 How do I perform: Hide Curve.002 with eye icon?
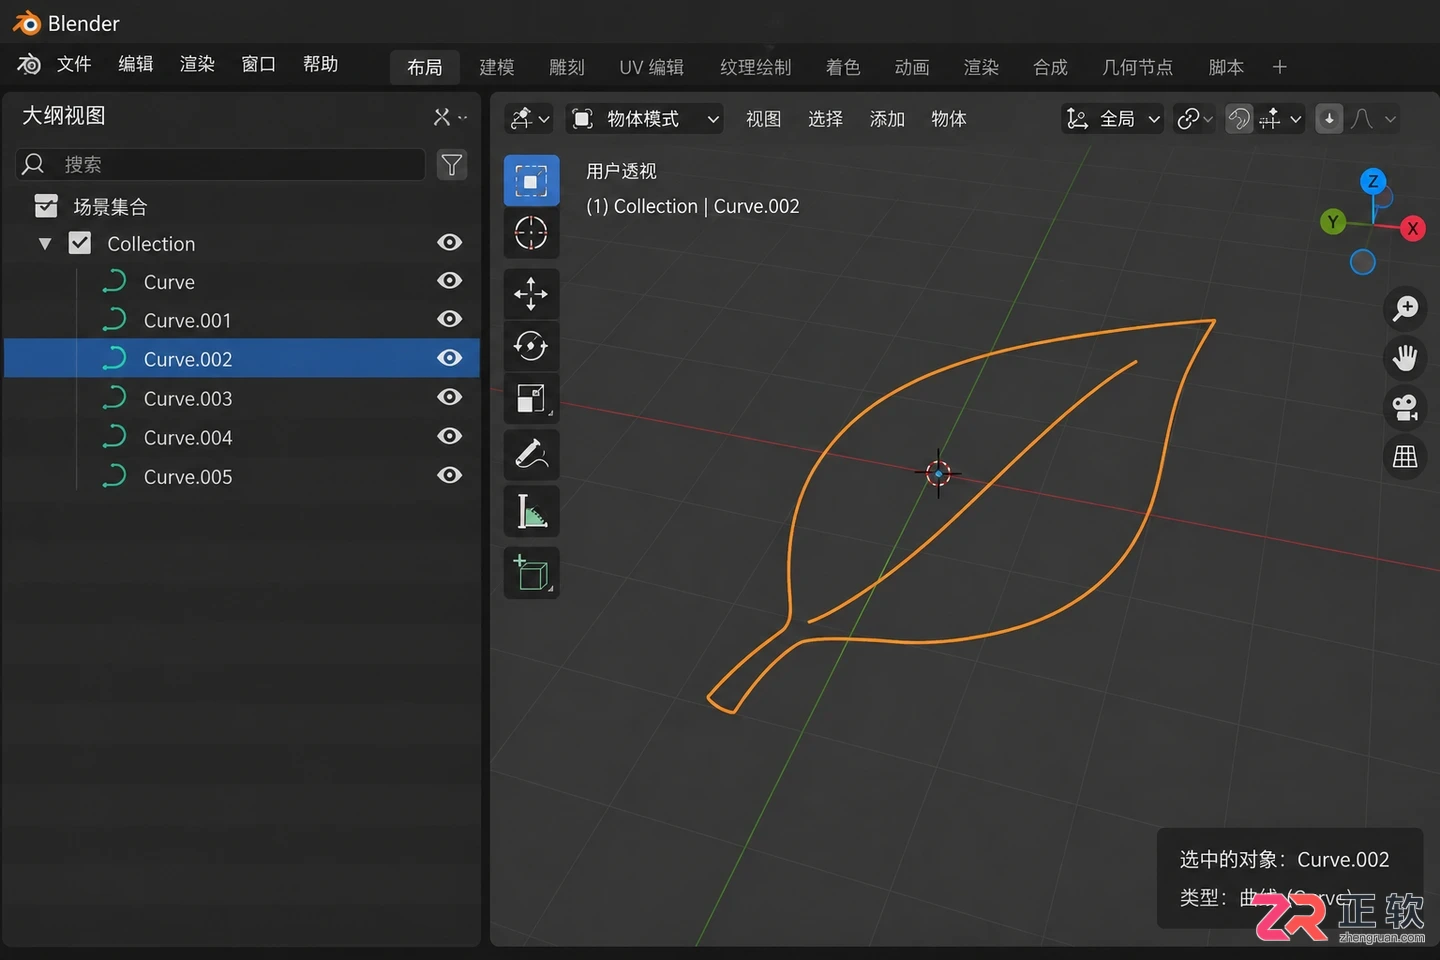(x=450, y=358)
